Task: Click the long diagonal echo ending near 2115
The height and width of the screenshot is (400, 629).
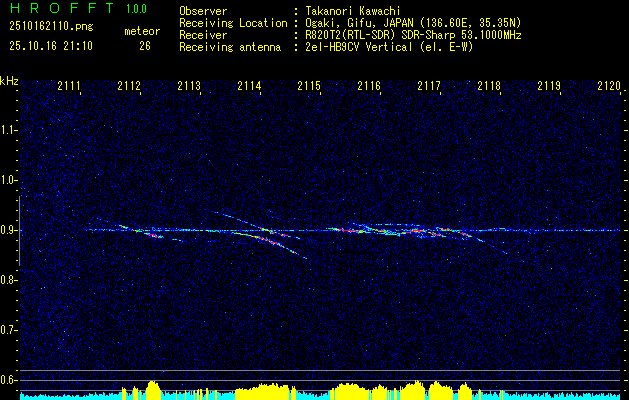Action: coord(271,241)
